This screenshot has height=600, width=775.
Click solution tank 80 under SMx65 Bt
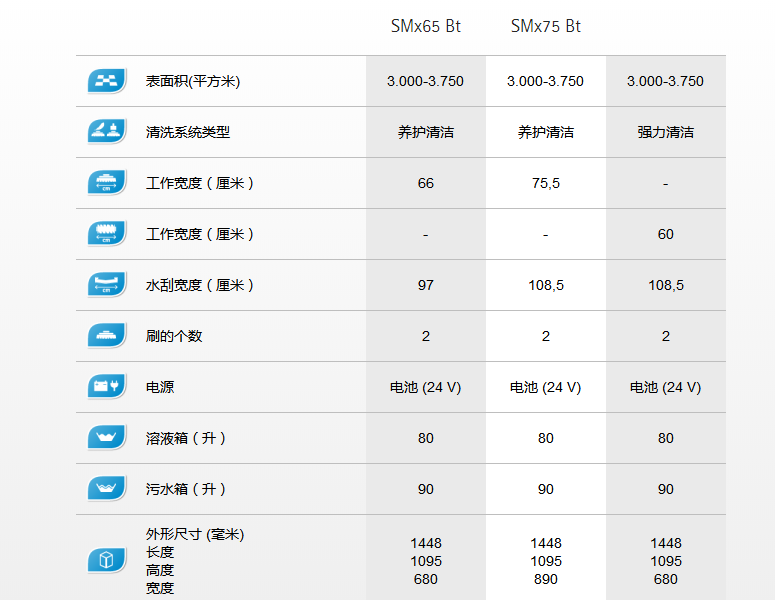pyautogui.click(x=426, y=438)
